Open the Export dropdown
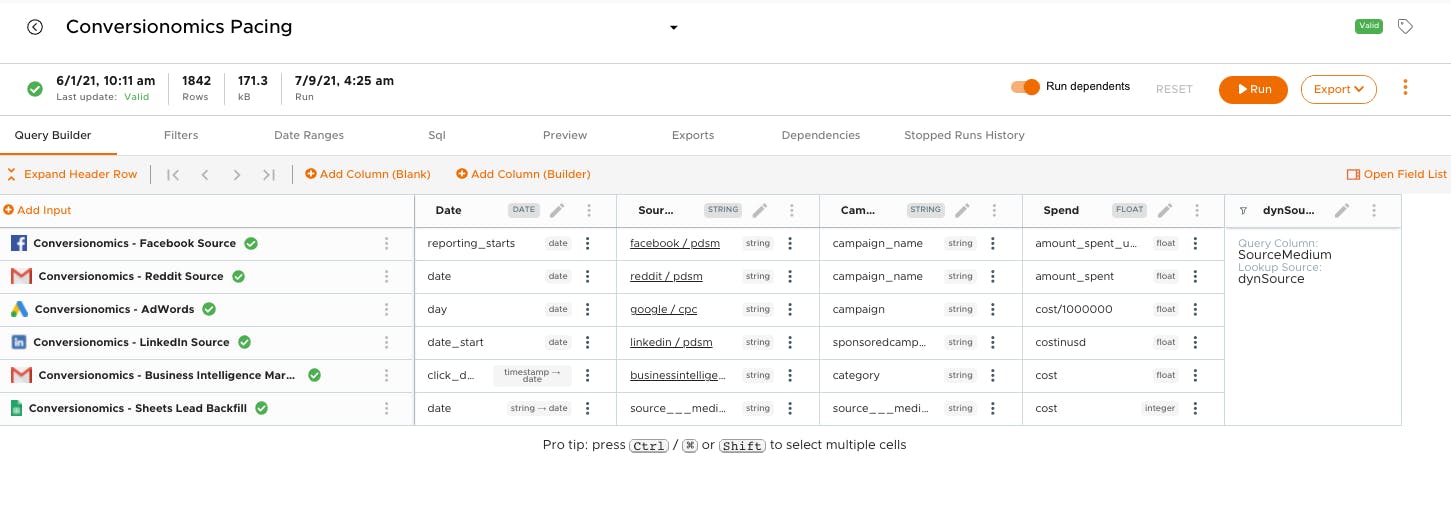Screen dimensions: 1451x508 [1338, 89]
